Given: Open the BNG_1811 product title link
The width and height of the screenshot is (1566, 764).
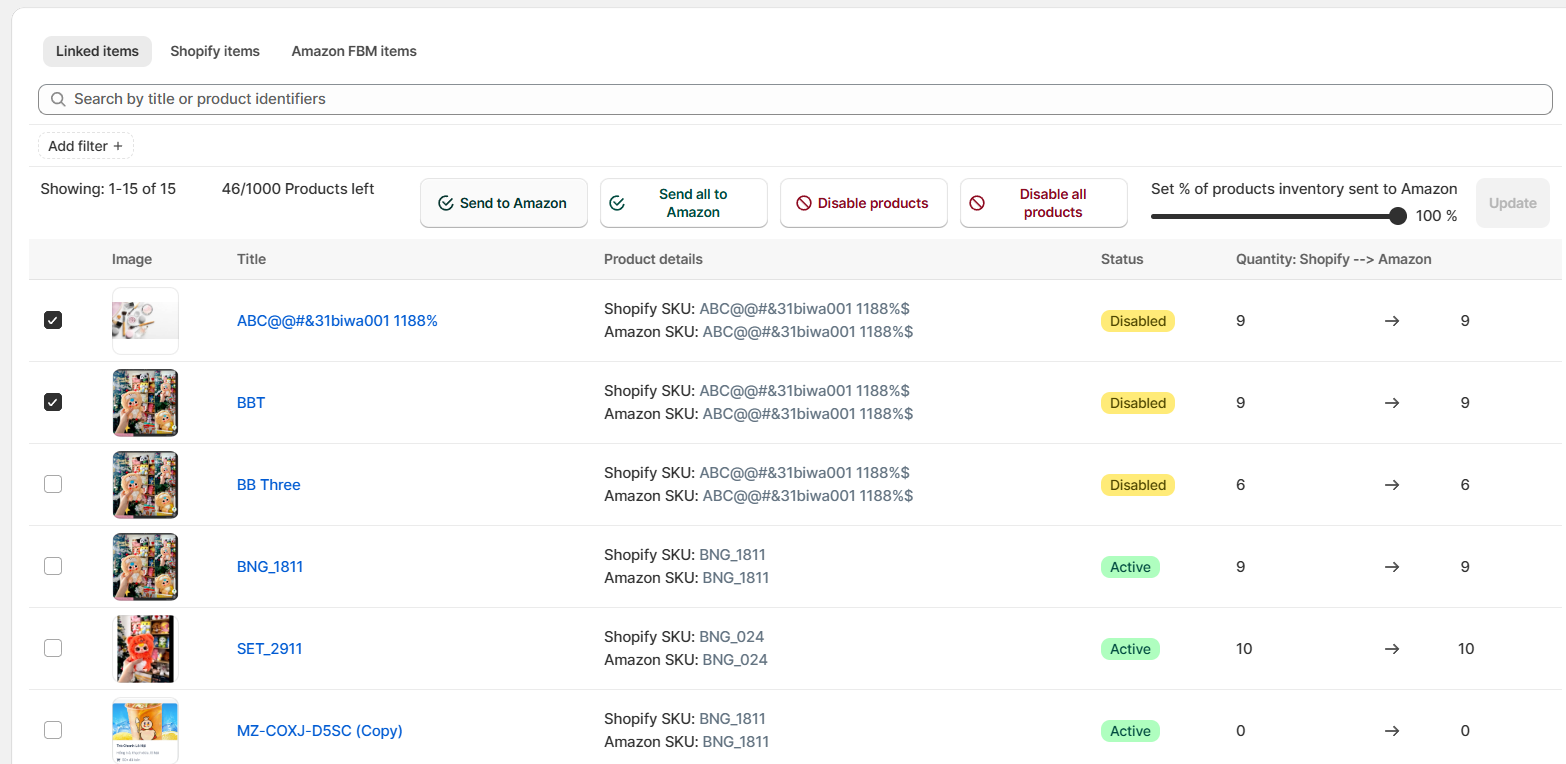Looking at the screenshot, I should 270,567.
